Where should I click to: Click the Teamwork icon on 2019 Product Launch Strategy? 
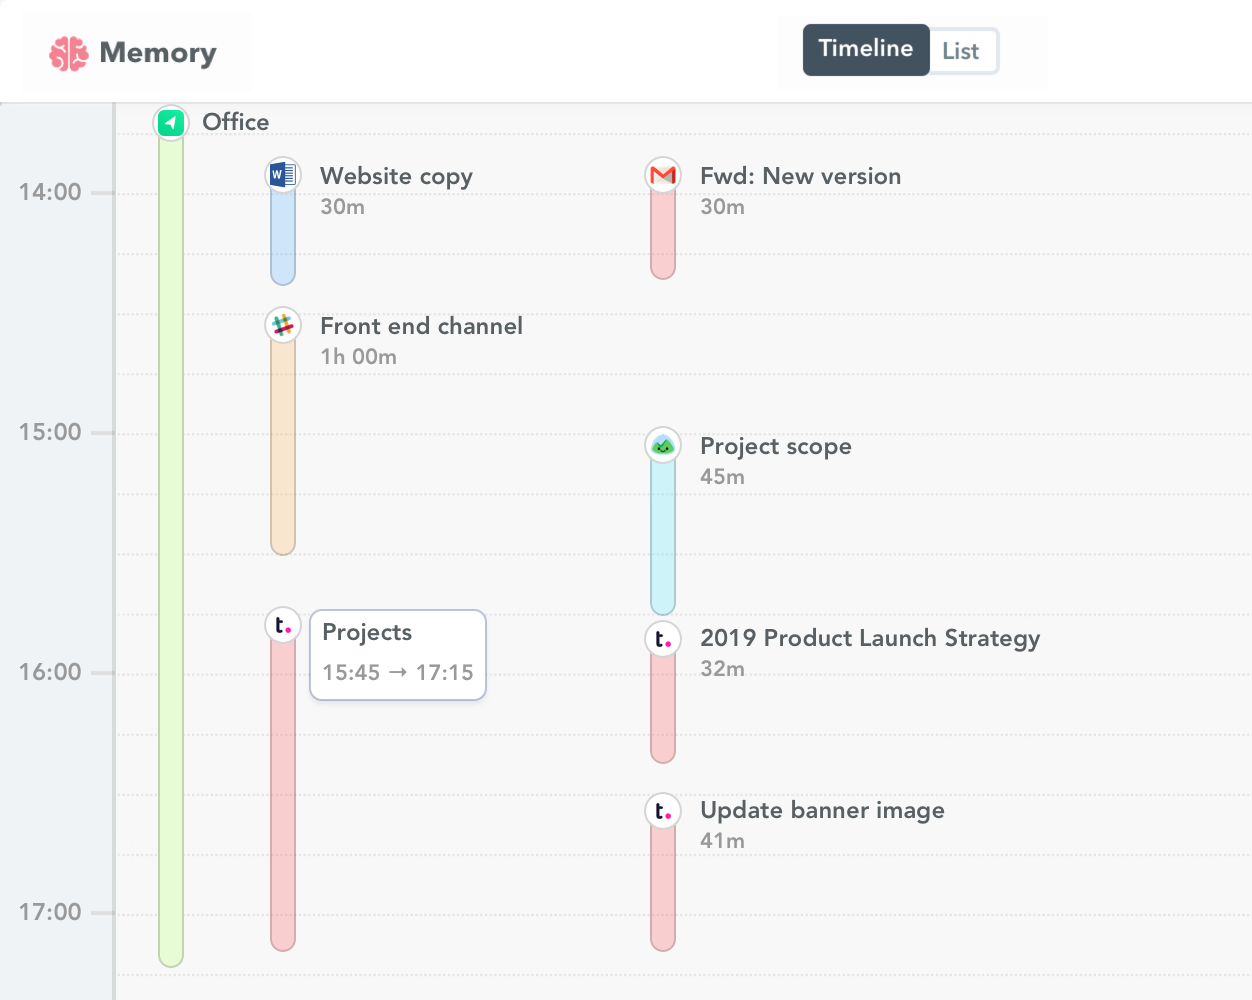coord(663,637)
